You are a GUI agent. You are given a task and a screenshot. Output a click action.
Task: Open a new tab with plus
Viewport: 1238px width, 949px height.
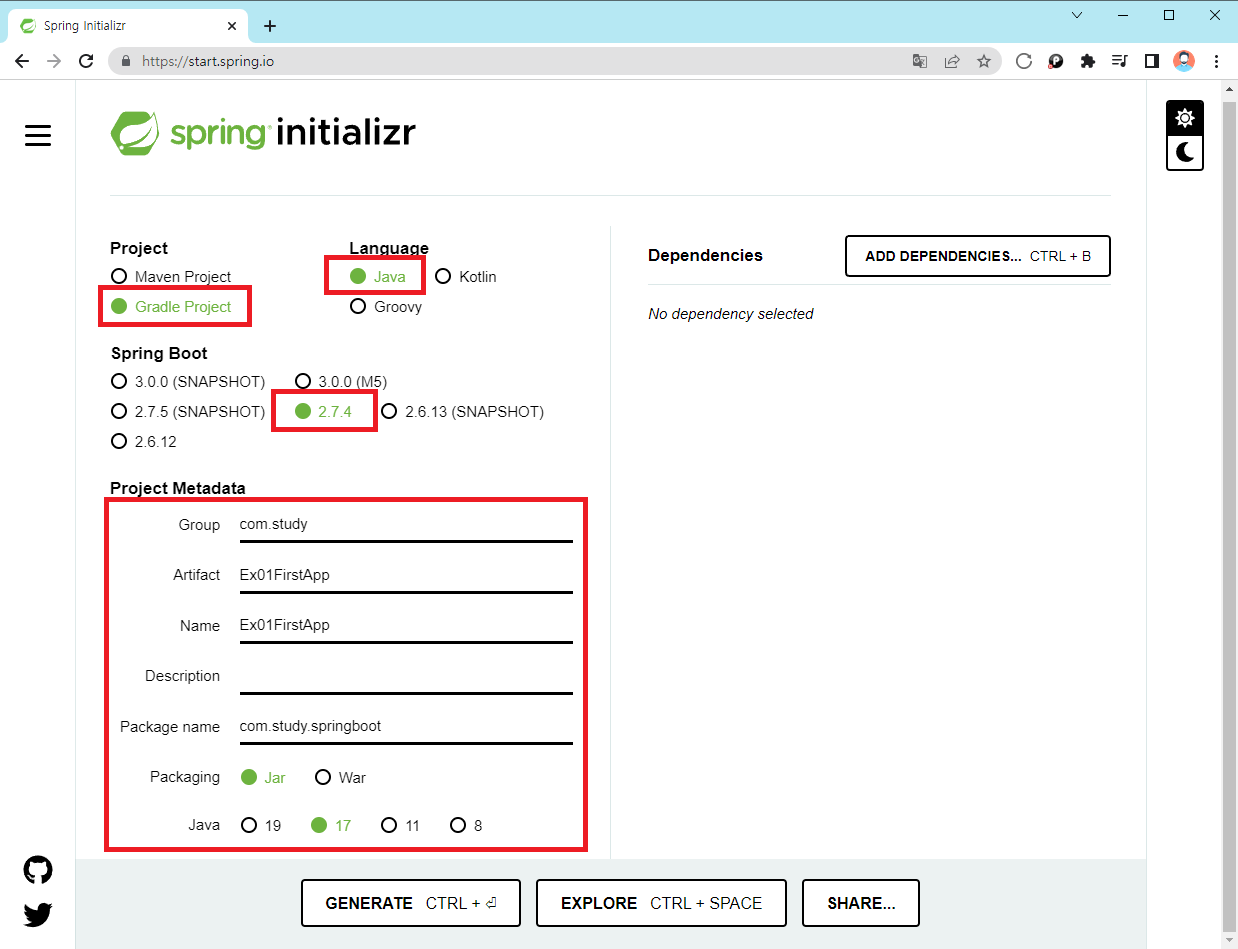click(x=270, y=26)
